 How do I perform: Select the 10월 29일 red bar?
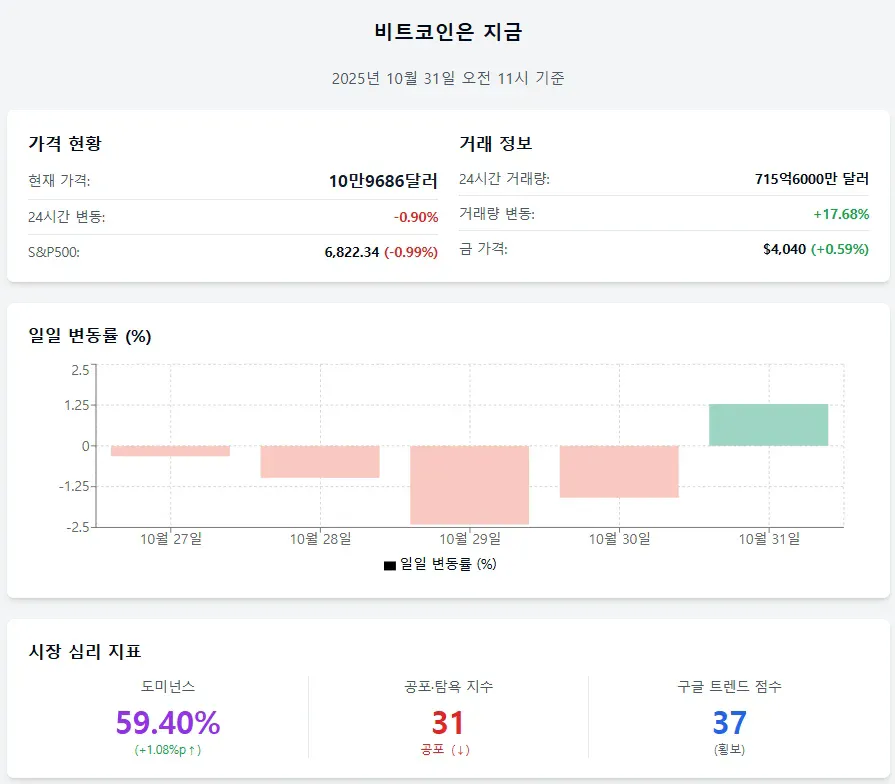(x=469, y=485)
